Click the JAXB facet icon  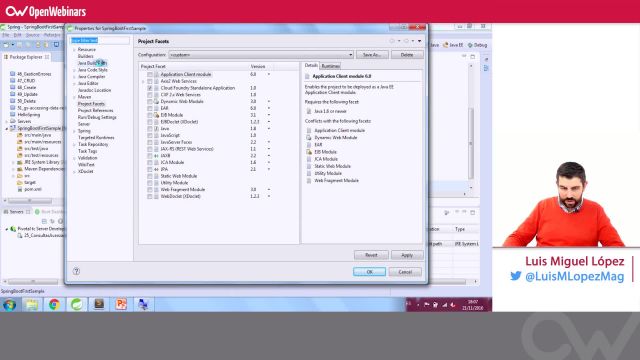[x=156, y=156]
